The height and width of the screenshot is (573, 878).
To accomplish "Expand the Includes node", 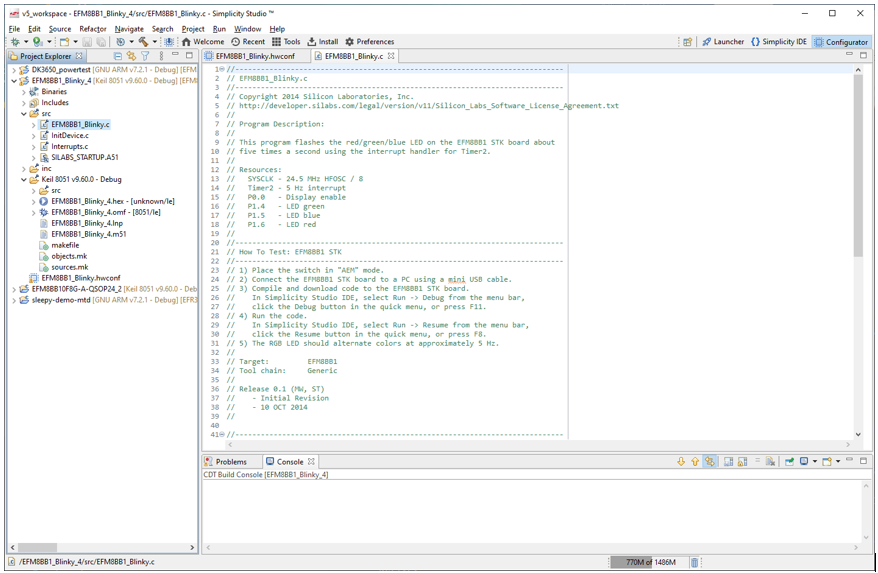I will (24, 103).
